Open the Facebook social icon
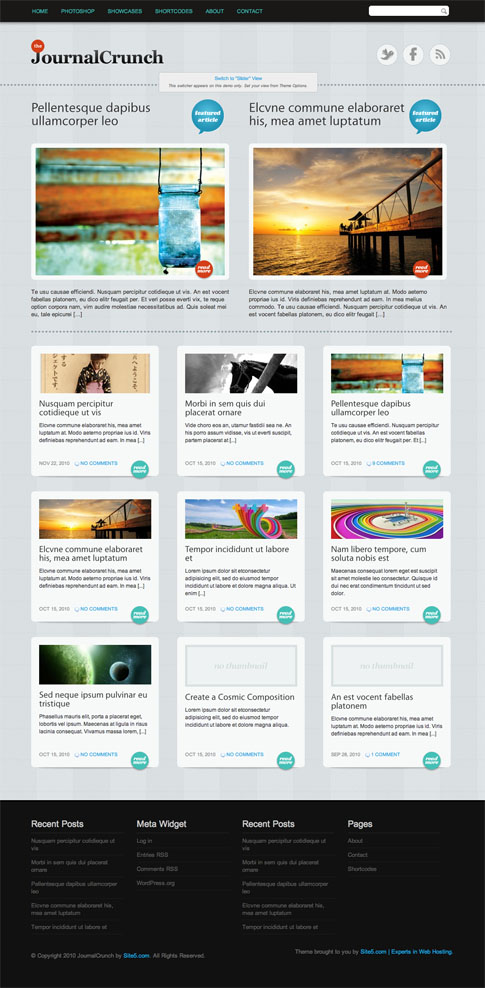 (x=413, y=55)
